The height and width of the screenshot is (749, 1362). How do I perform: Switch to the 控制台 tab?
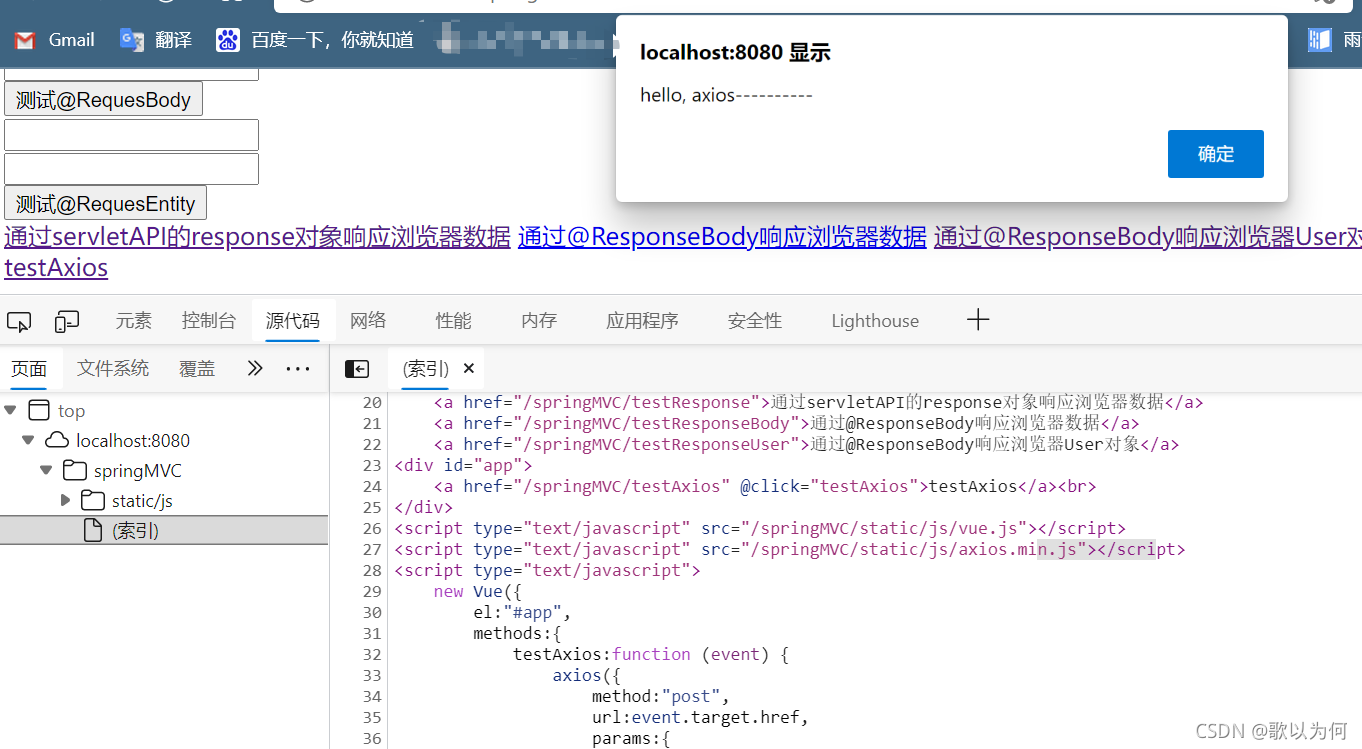(208, 320)
